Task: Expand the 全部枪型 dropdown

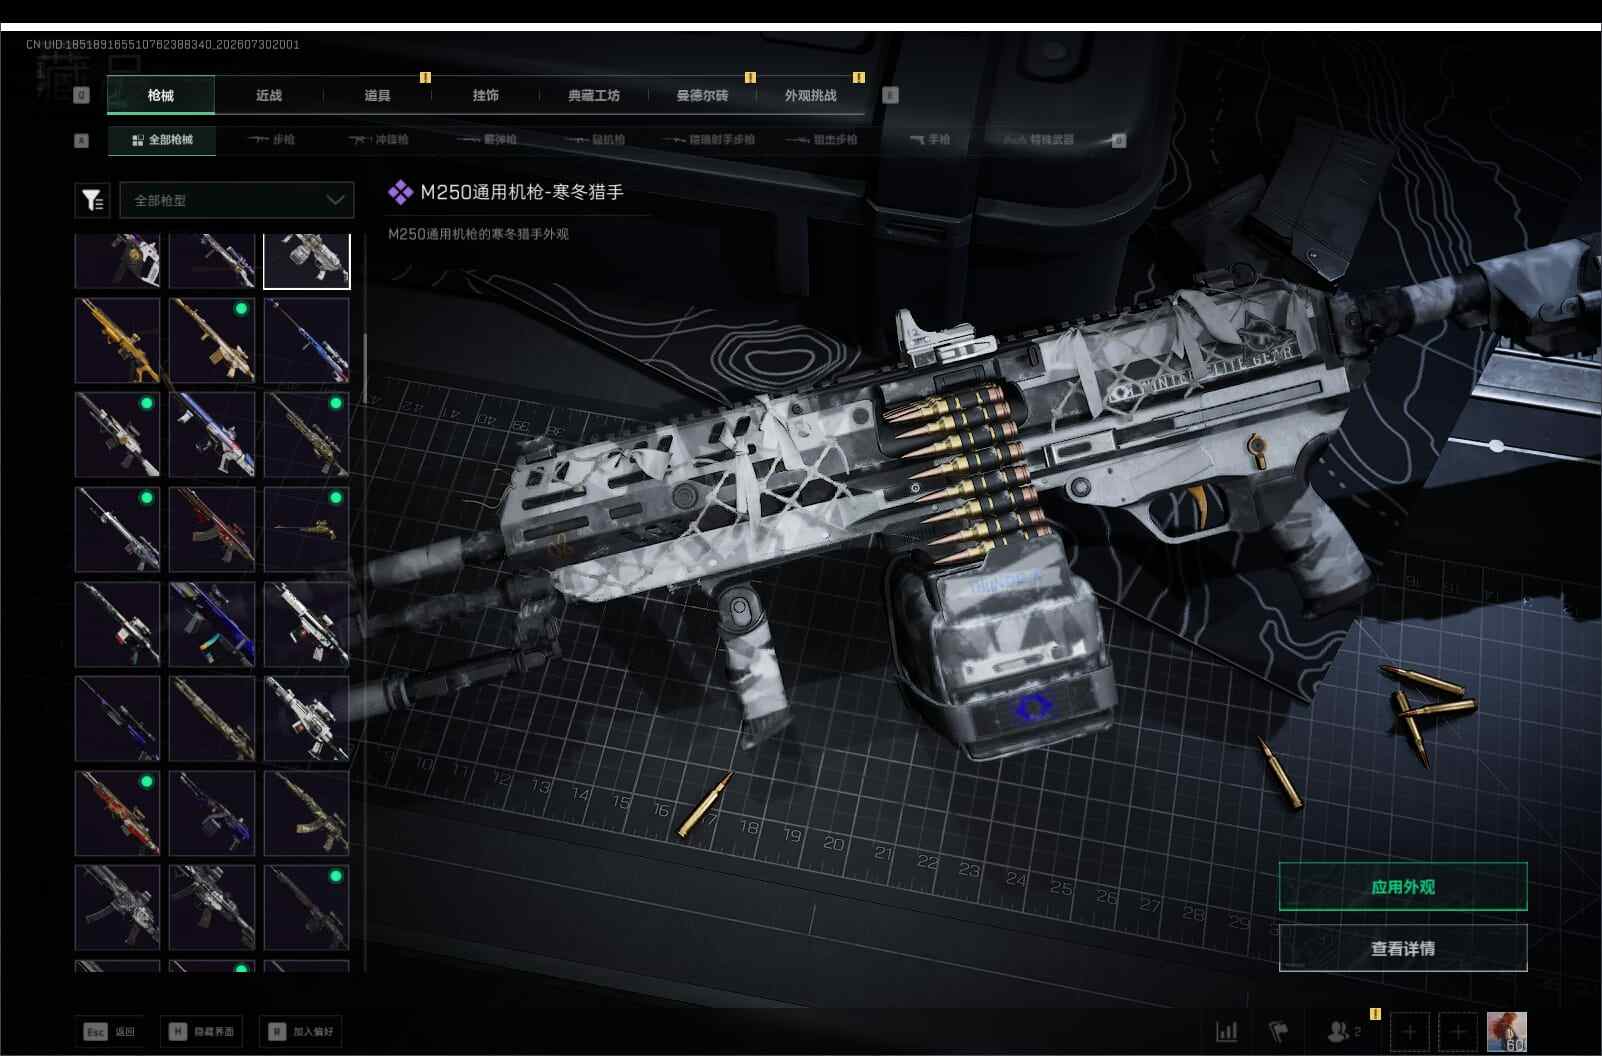Action: pos(236,200)
